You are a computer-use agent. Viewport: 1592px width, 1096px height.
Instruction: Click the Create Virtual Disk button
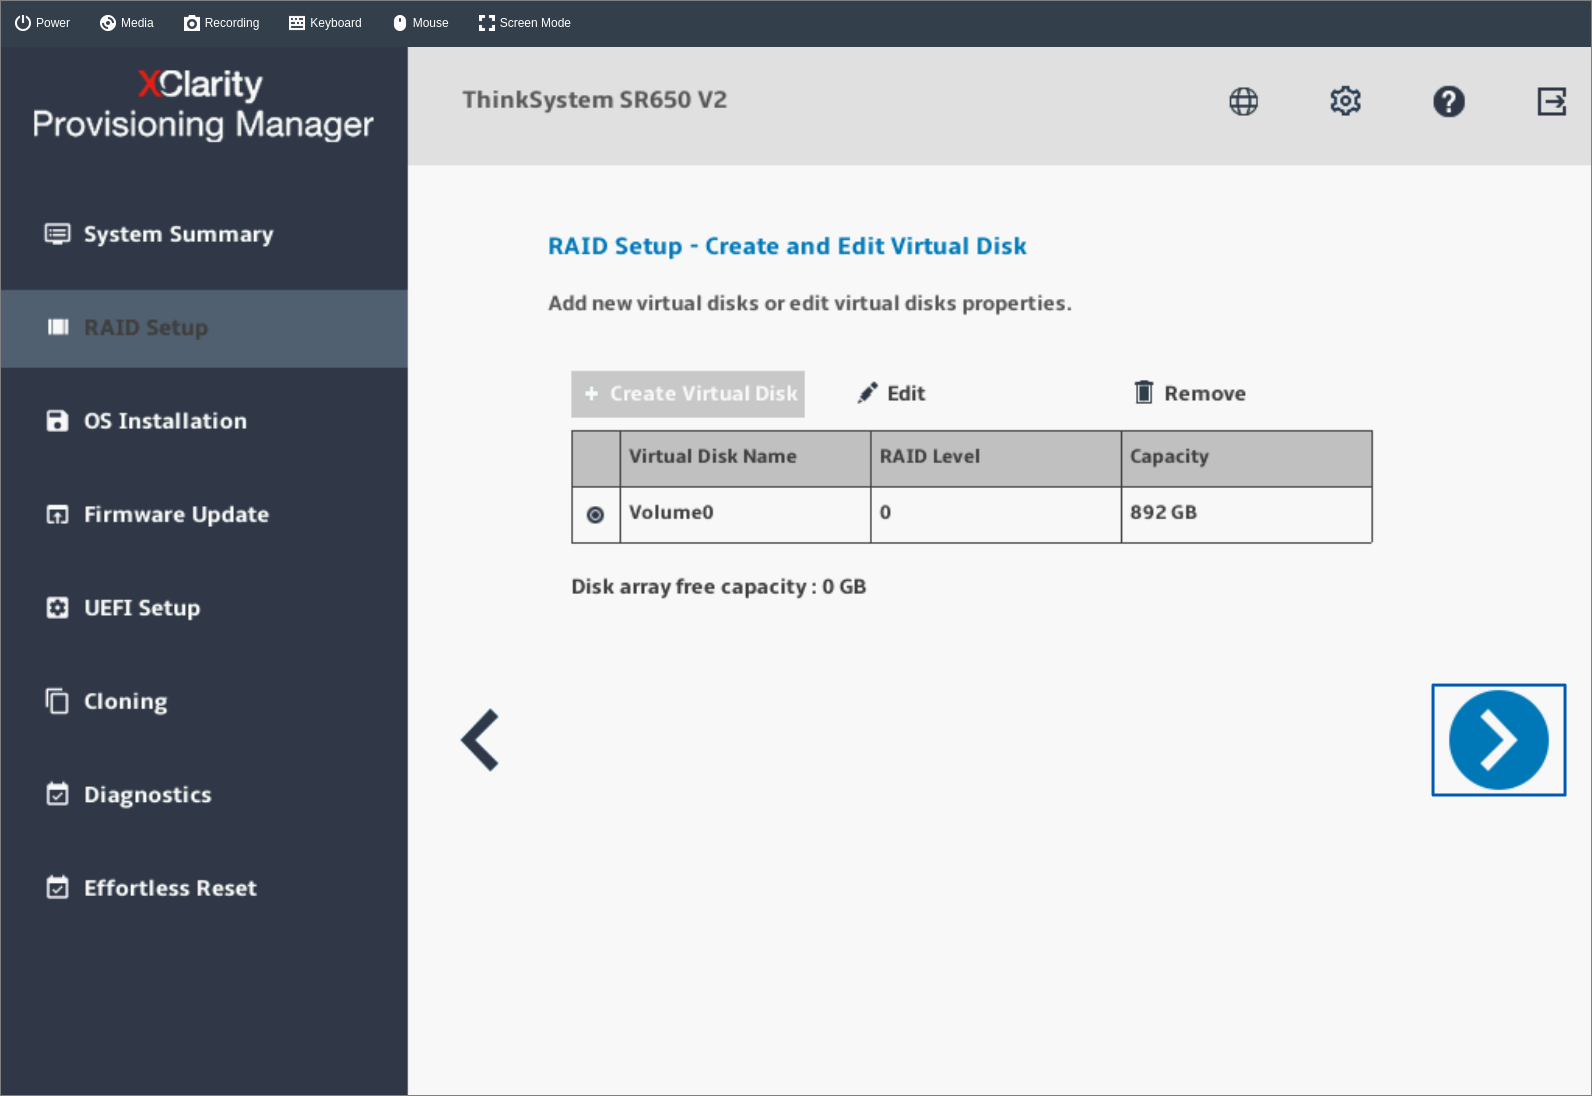688,394
